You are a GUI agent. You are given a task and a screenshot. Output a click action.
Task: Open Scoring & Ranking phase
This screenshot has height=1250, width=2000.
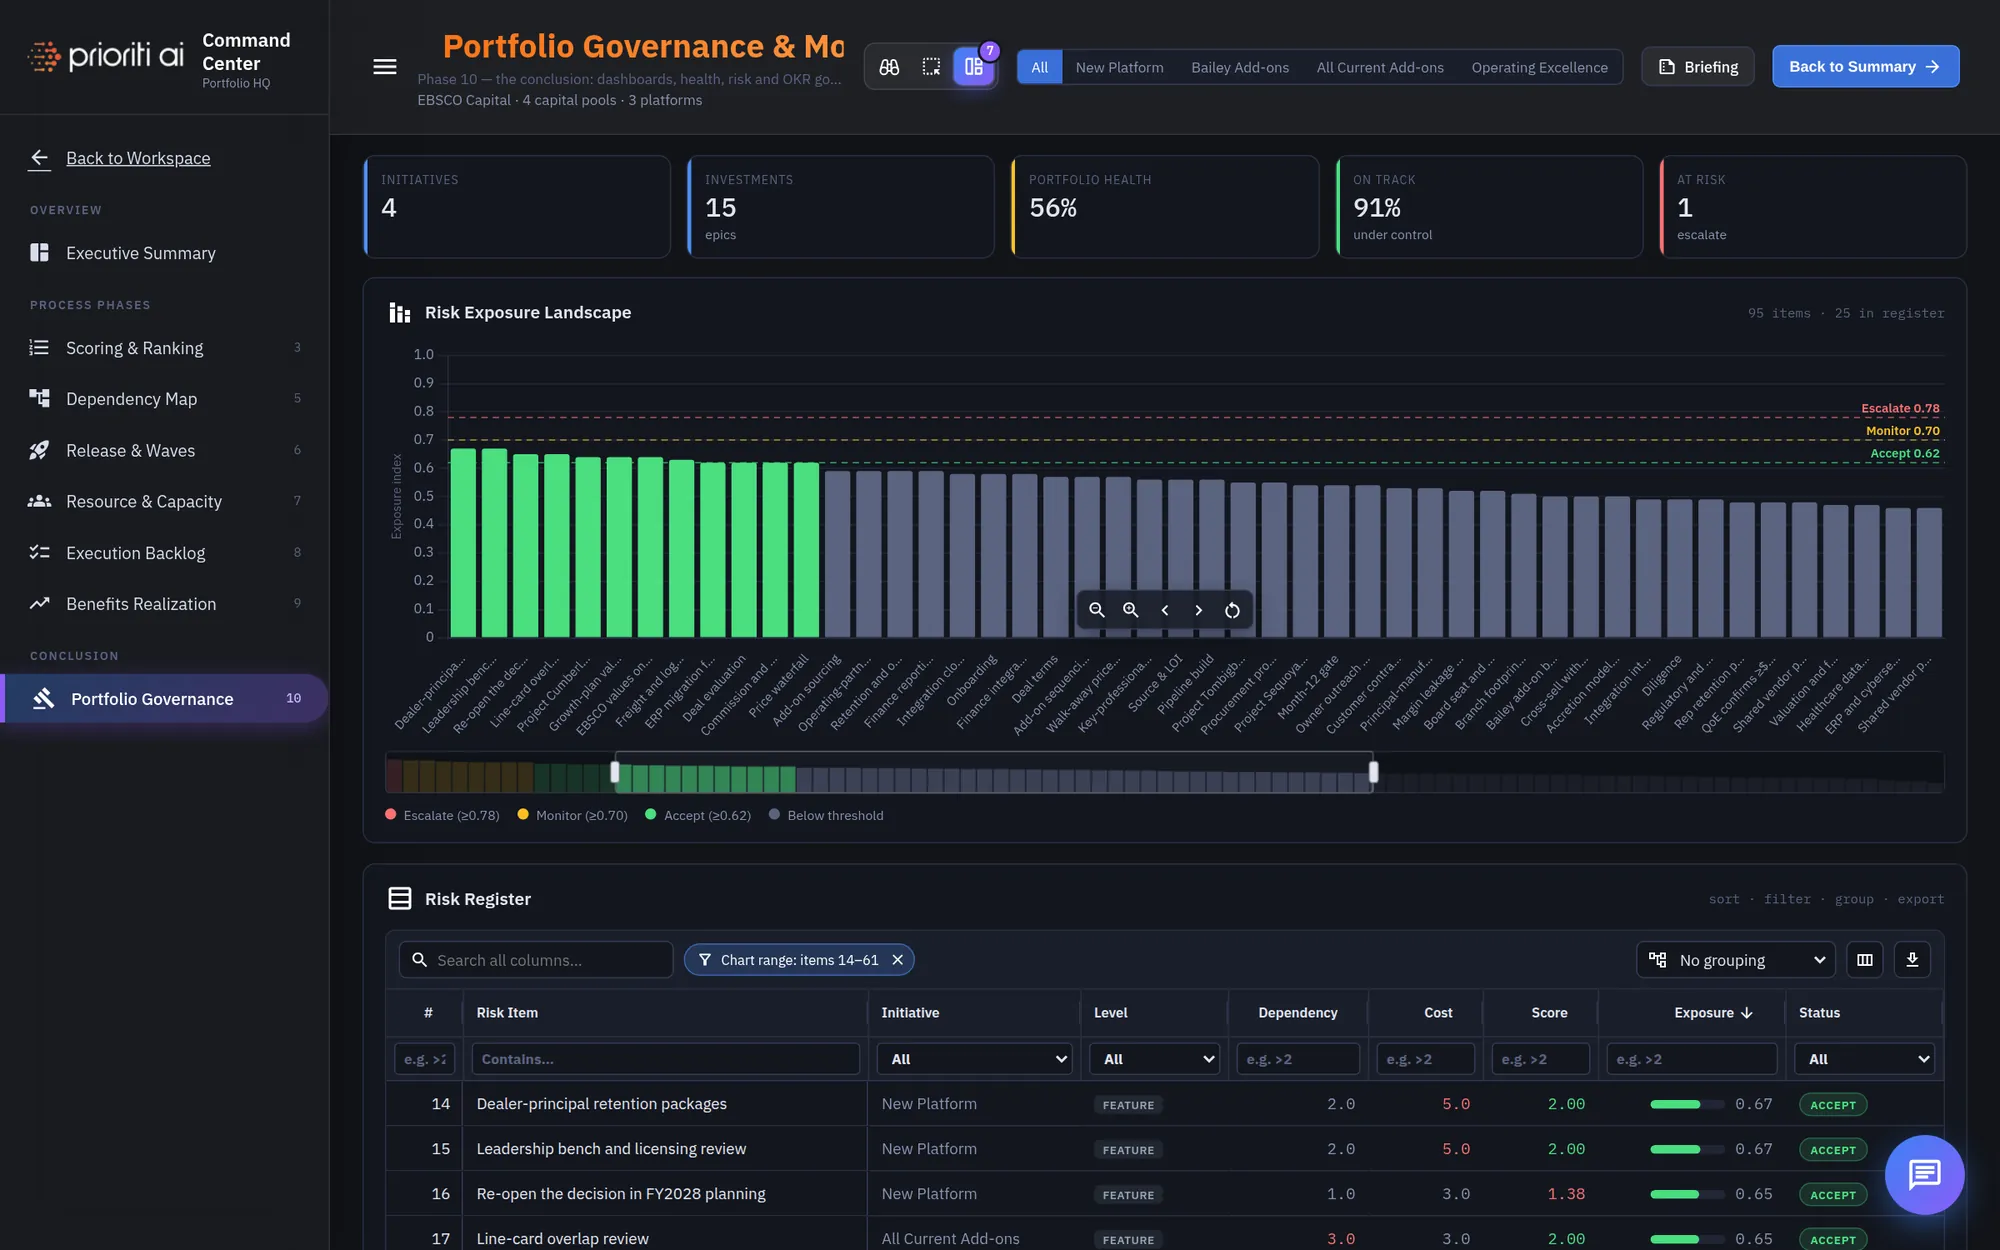tap(164, 348)
